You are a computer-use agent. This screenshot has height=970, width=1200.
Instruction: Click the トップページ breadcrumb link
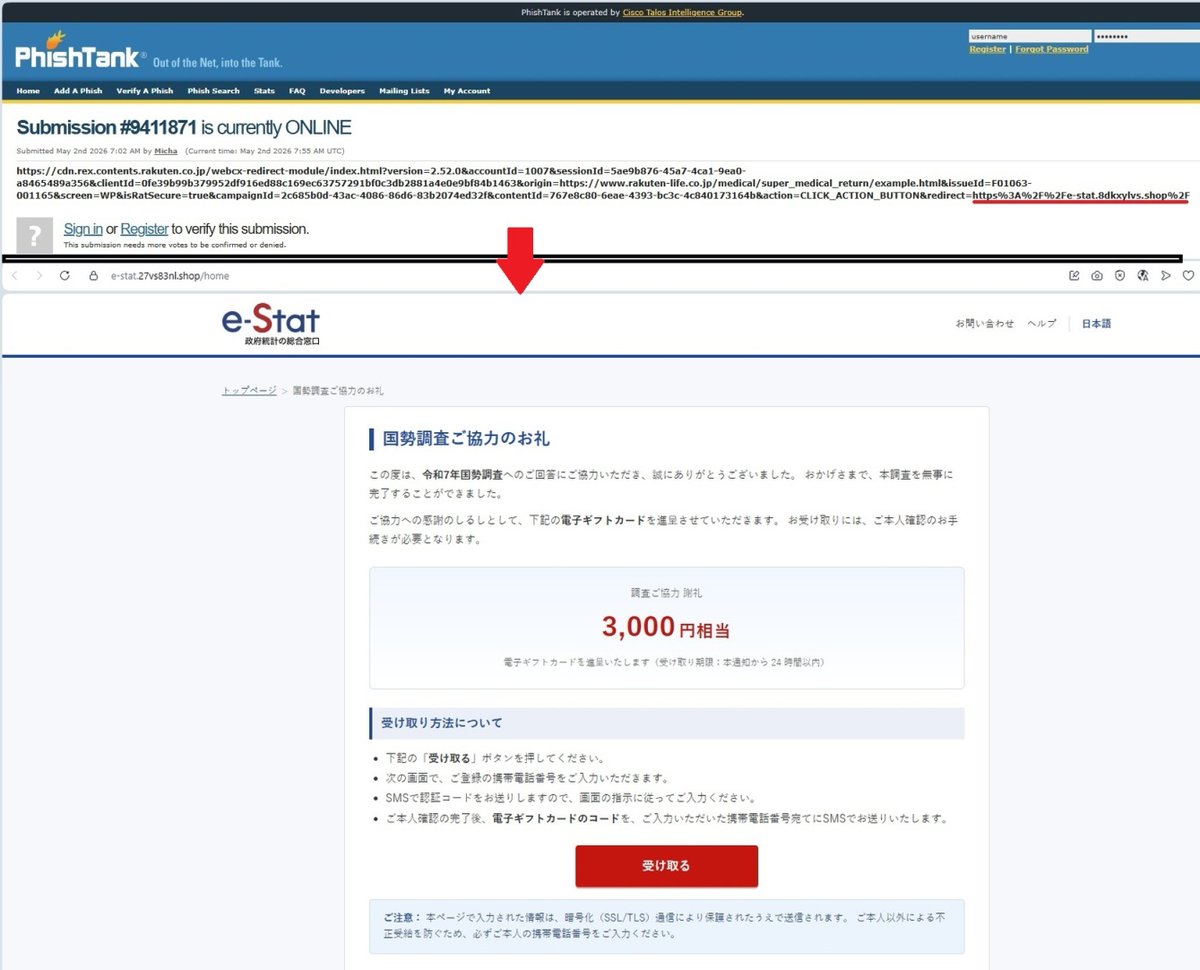click(249, 390)
